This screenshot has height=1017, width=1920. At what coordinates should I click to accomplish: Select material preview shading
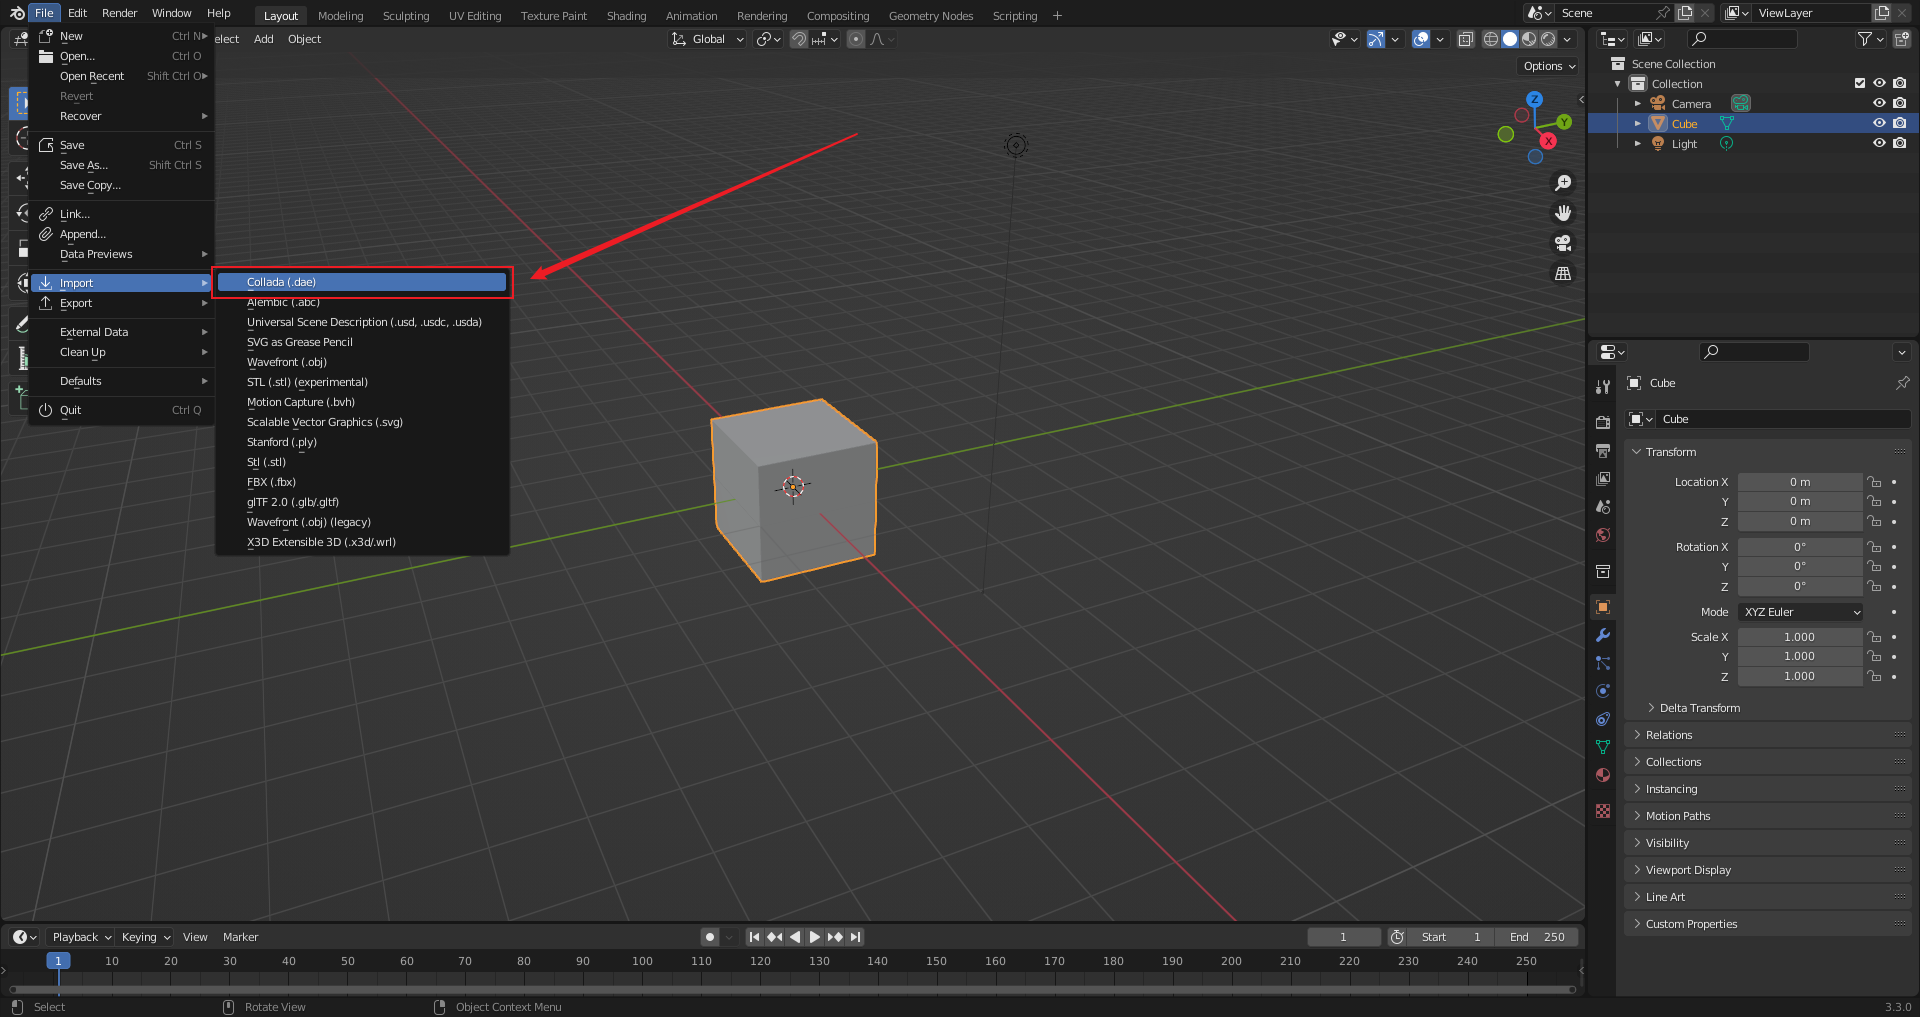[x=1529, y=39]
